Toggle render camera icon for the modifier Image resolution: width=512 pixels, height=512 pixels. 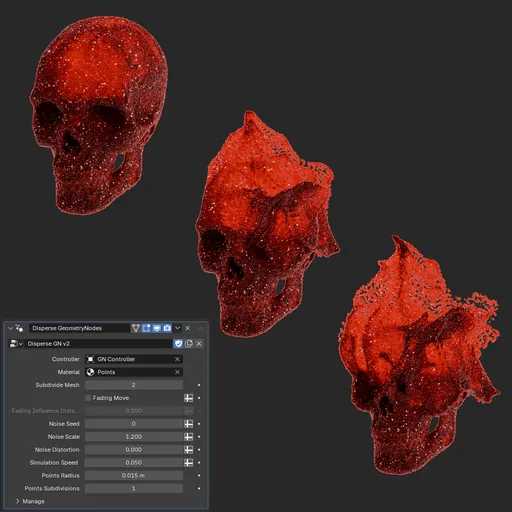coord(167,328)
